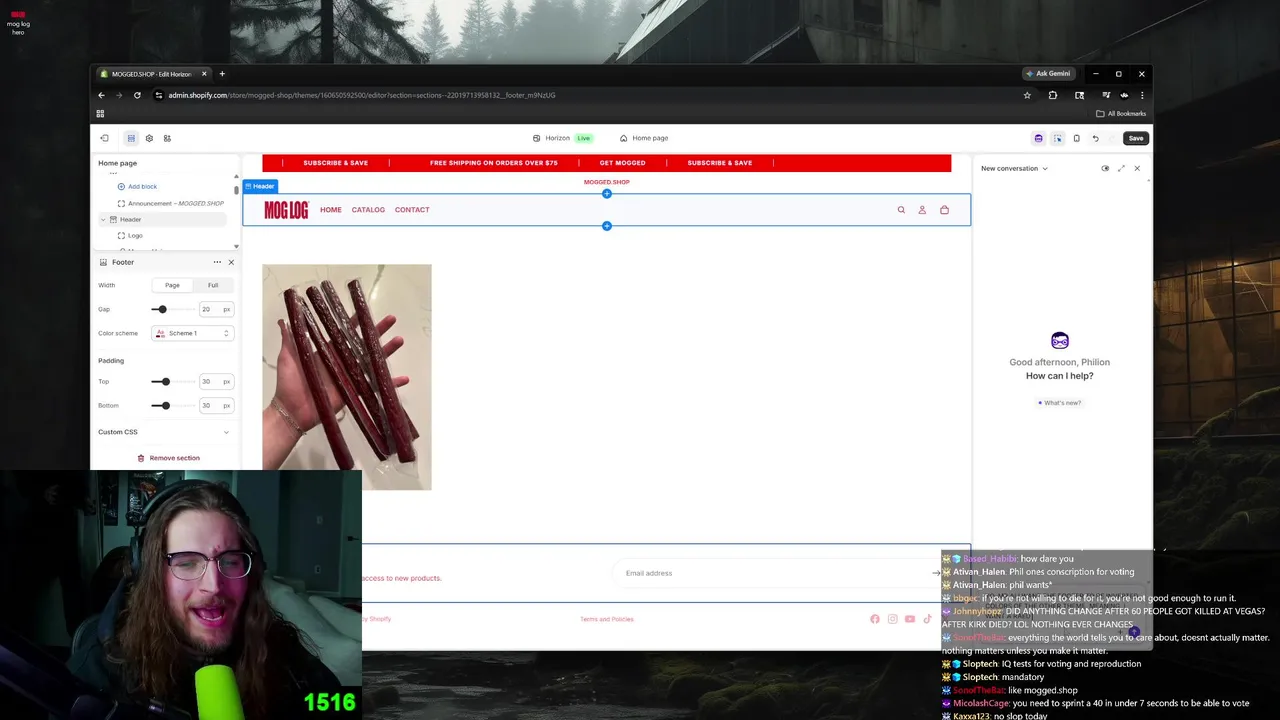Open the footer YouTube icon

pos(910,619)
